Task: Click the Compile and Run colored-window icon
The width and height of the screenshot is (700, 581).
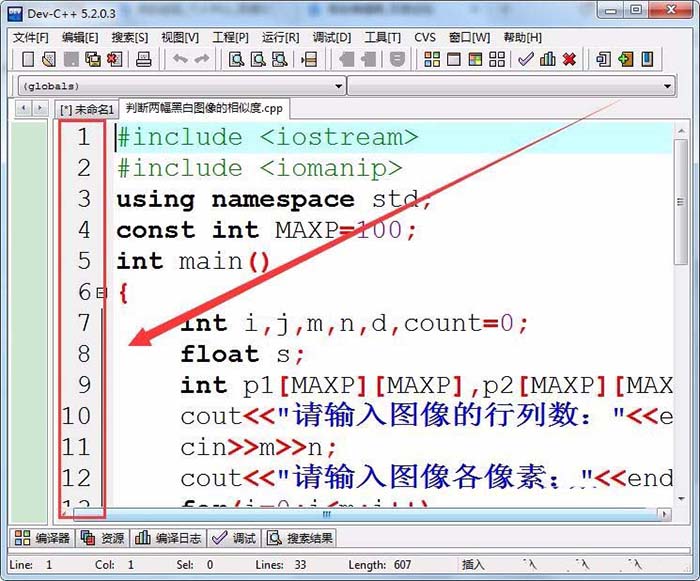Action: point(475,59)
